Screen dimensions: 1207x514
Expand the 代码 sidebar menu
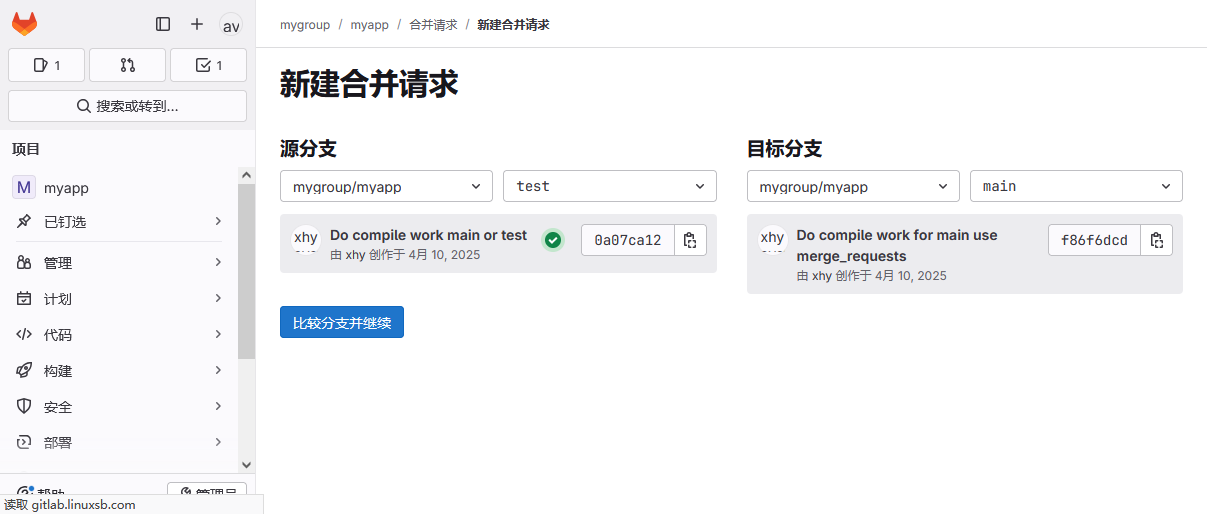point(119,335)
